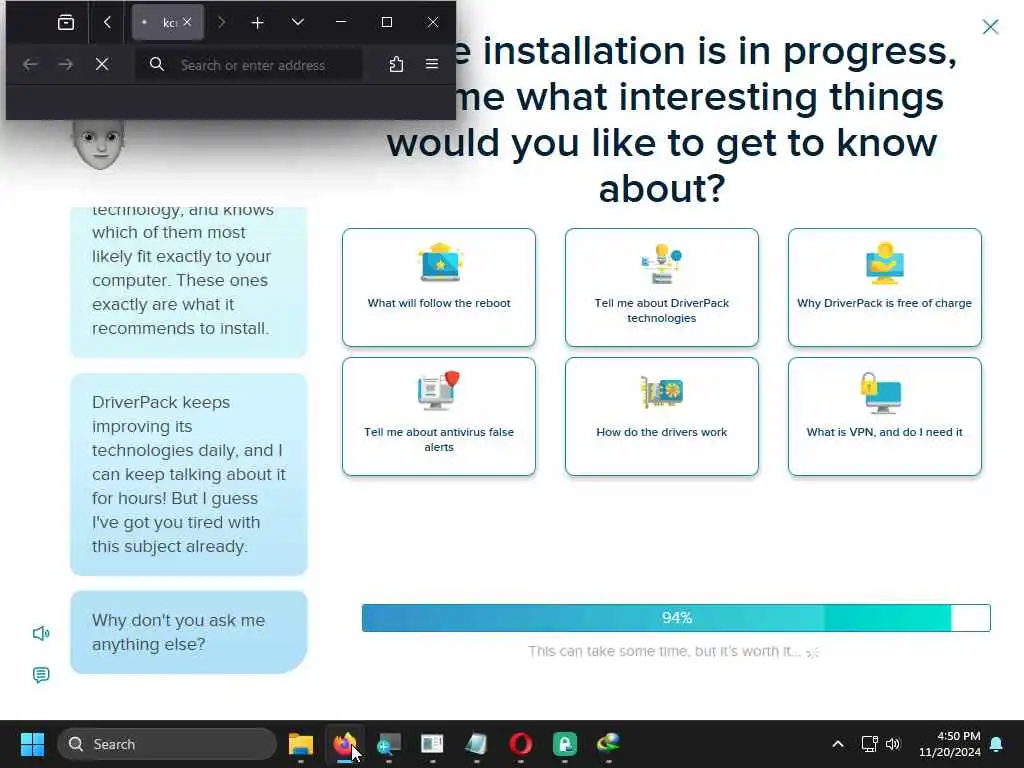Open the Firefox View icon in the browser

66,23
